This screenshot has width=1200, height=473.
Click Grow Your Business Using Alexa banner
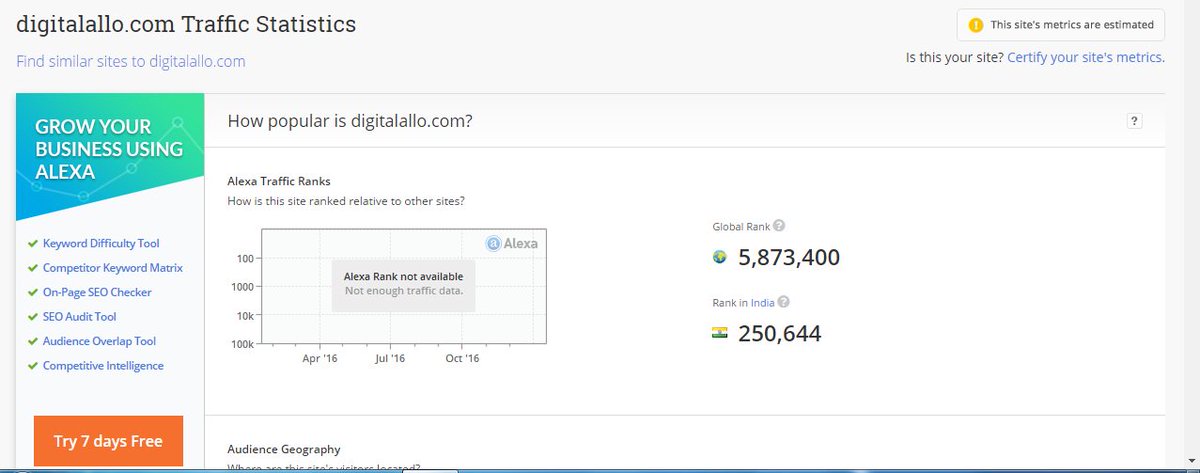coord(110,156)
